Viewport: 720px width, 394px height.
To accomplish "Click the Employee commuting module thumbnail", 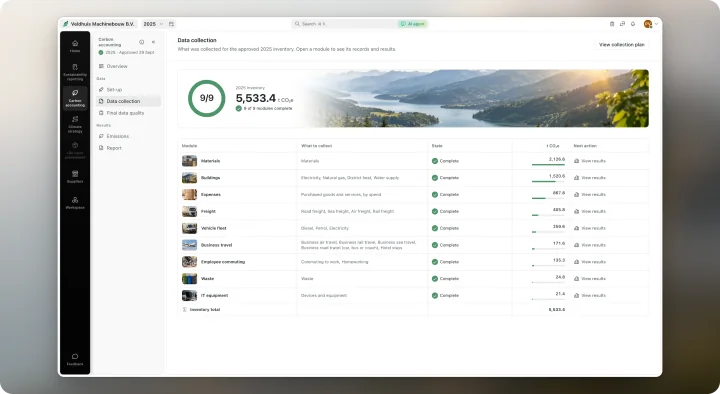I will 189,262.
